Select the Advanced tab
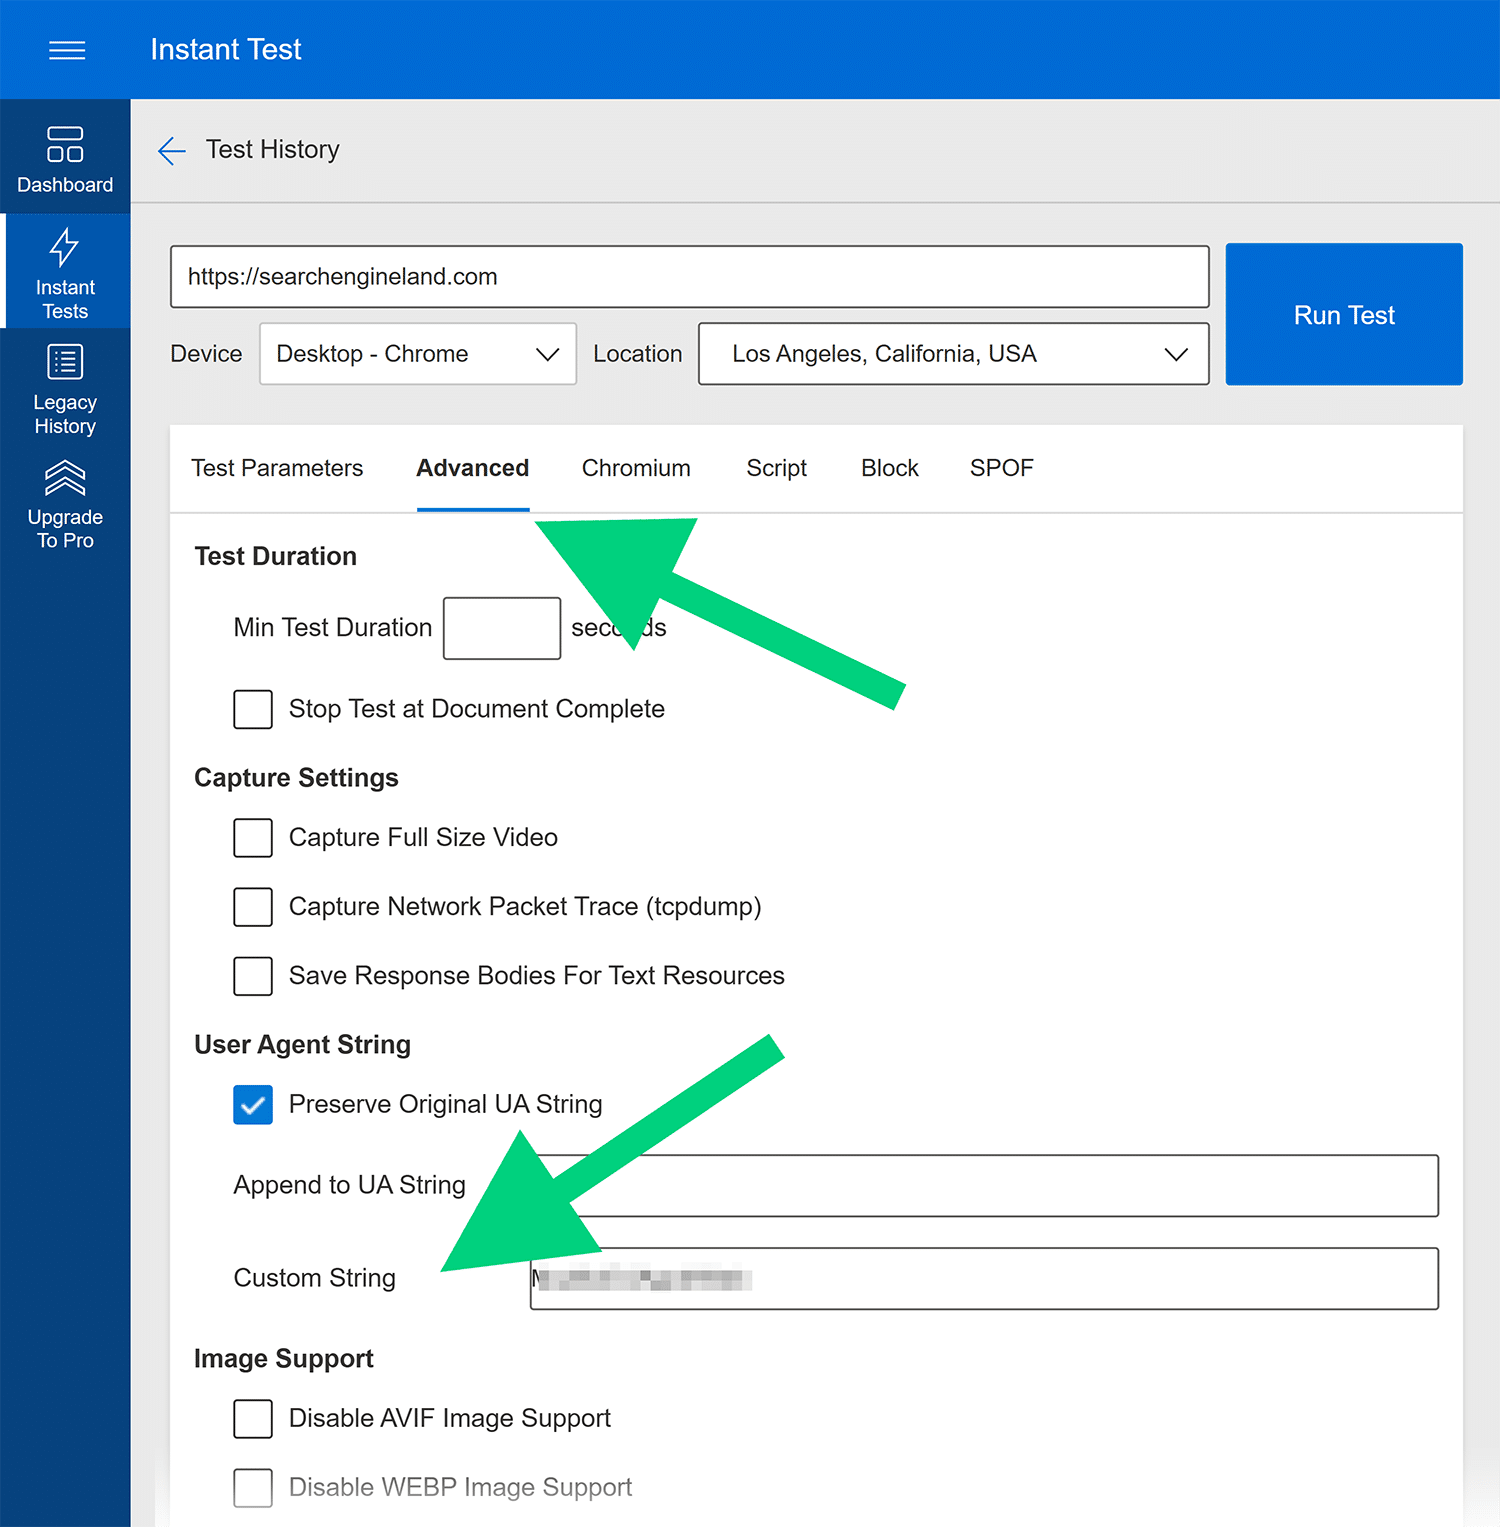This screenshot has width=1500, height=1527. pos(473,468)
